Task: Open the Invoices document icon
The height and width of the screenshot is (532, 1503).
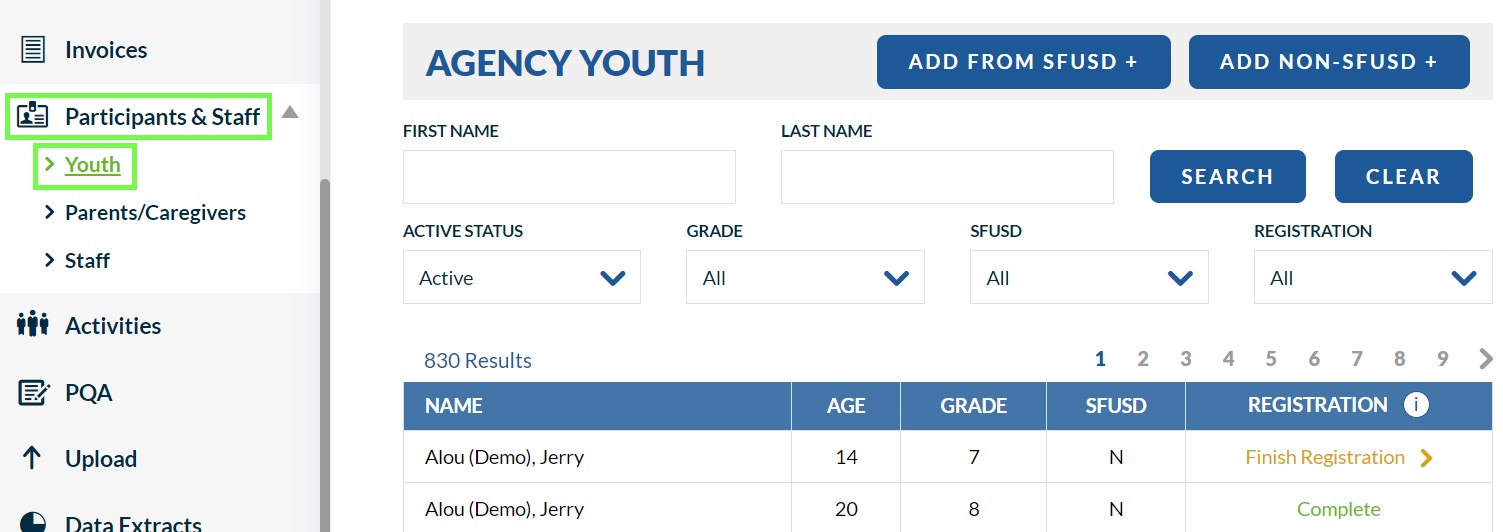Action: (x=33, y=49)
